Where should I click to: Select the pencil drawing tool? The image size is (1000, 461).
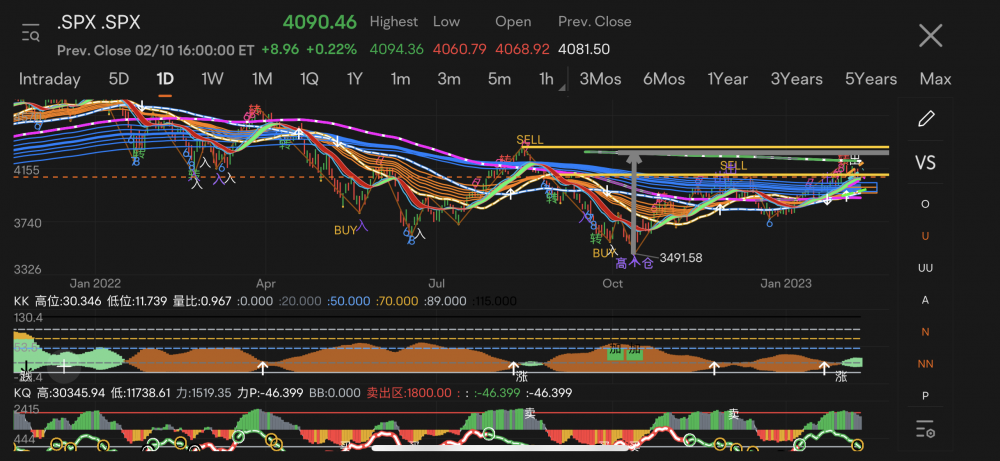926,119
